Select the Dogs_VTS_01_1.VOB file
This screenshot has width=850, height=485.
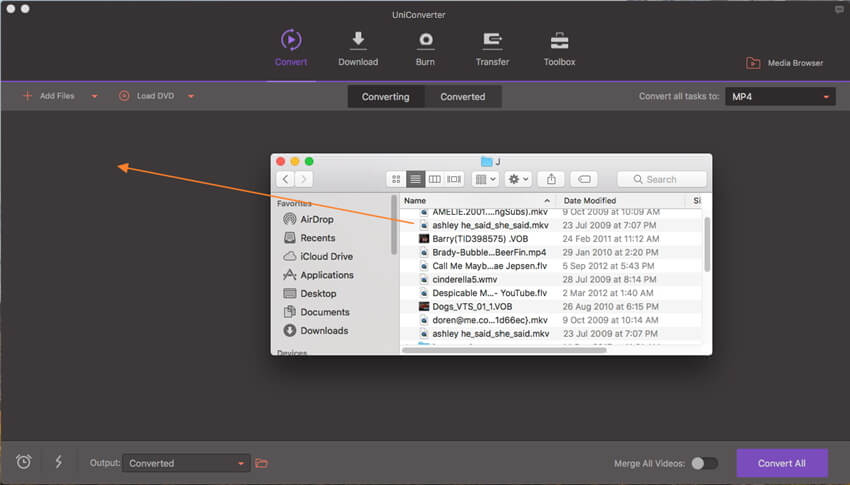click(x=551, y=306)
